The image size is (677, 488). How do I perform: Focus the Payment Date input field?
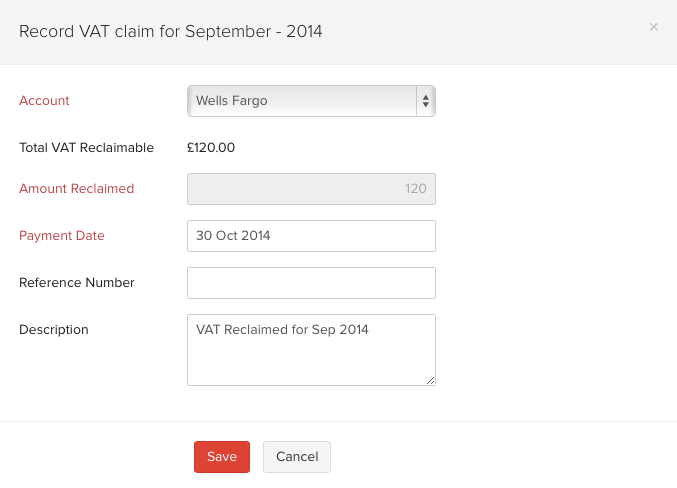pos(311,236)
